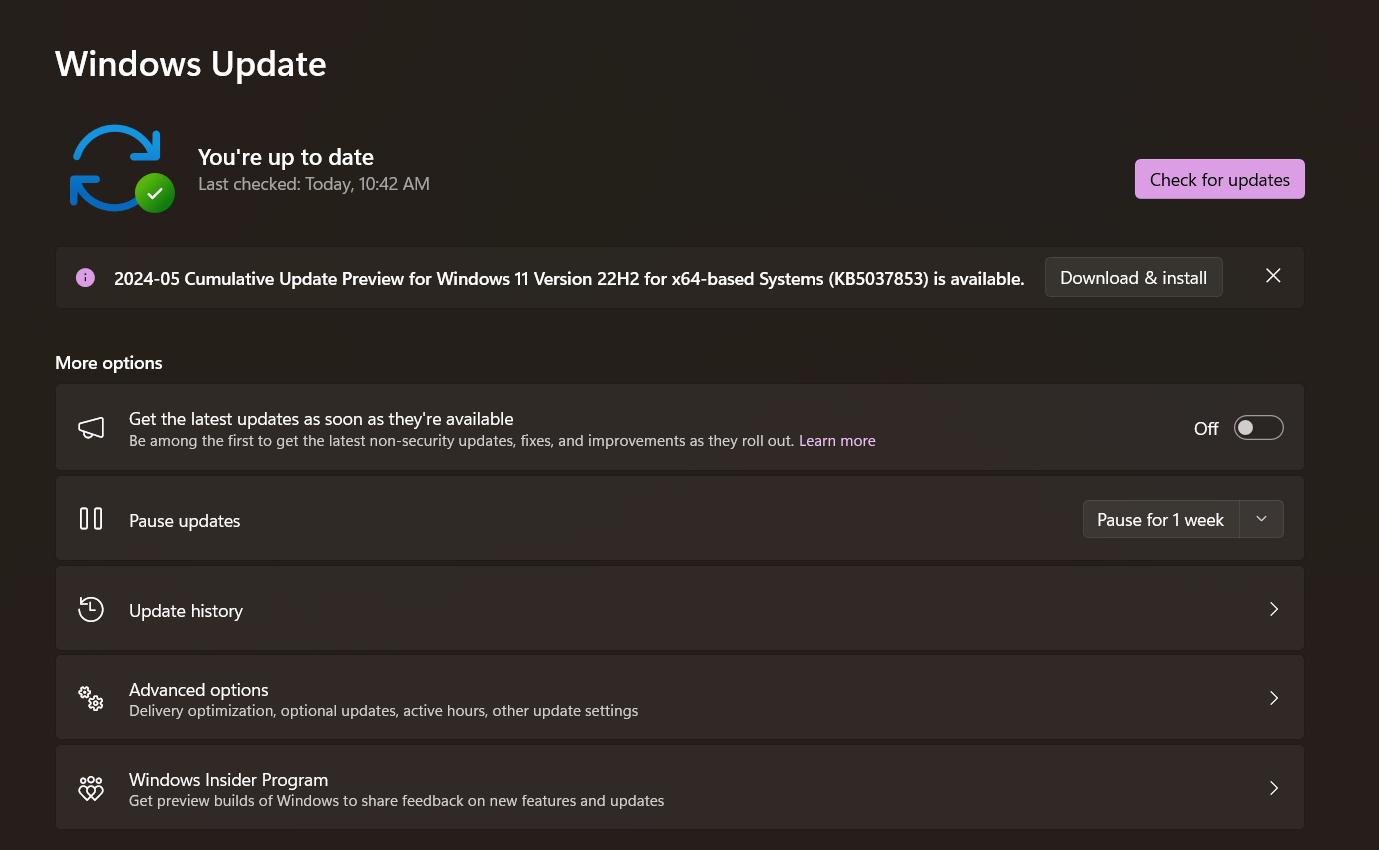Select the Advanced options title text
The image size is (1379, 850).
pyautogui.click(x=199, y=690)
